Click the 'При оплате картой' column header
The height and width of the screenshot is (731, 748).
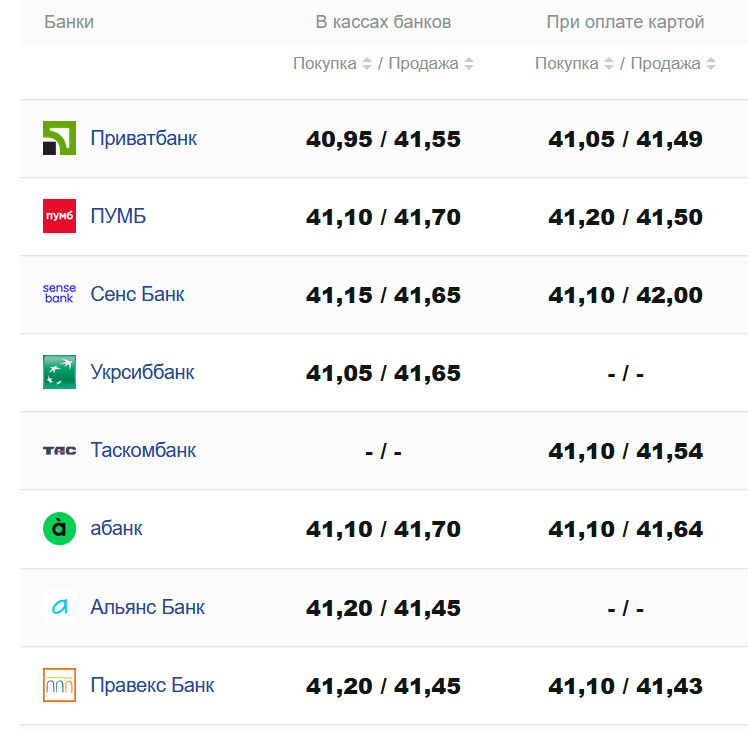(625, 22)
